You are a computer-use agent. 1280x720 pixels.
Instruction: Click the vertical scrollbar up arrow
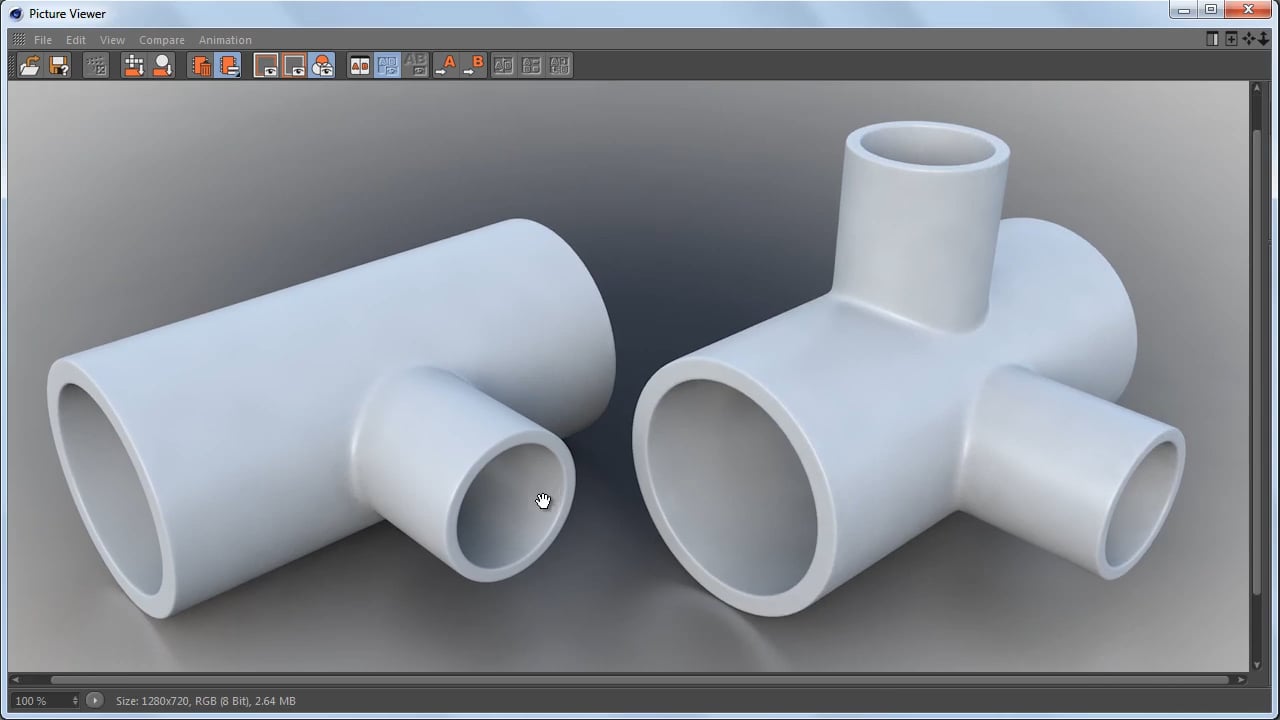click(1257, 88)
